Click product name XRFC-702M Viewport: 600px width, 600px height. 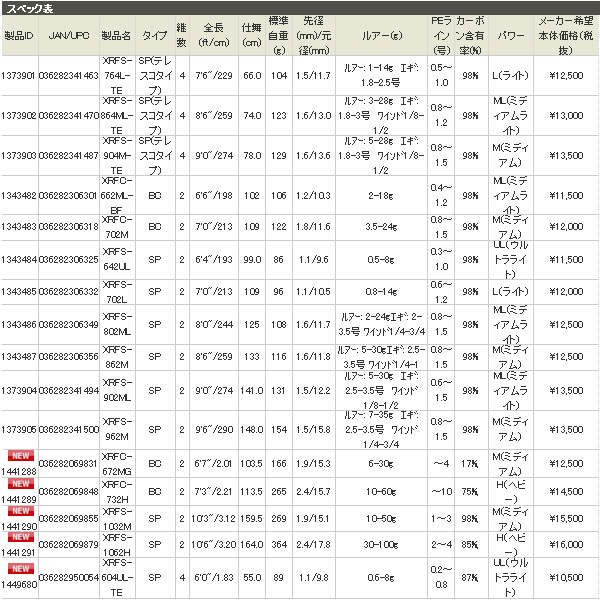[x=117, y=227]
